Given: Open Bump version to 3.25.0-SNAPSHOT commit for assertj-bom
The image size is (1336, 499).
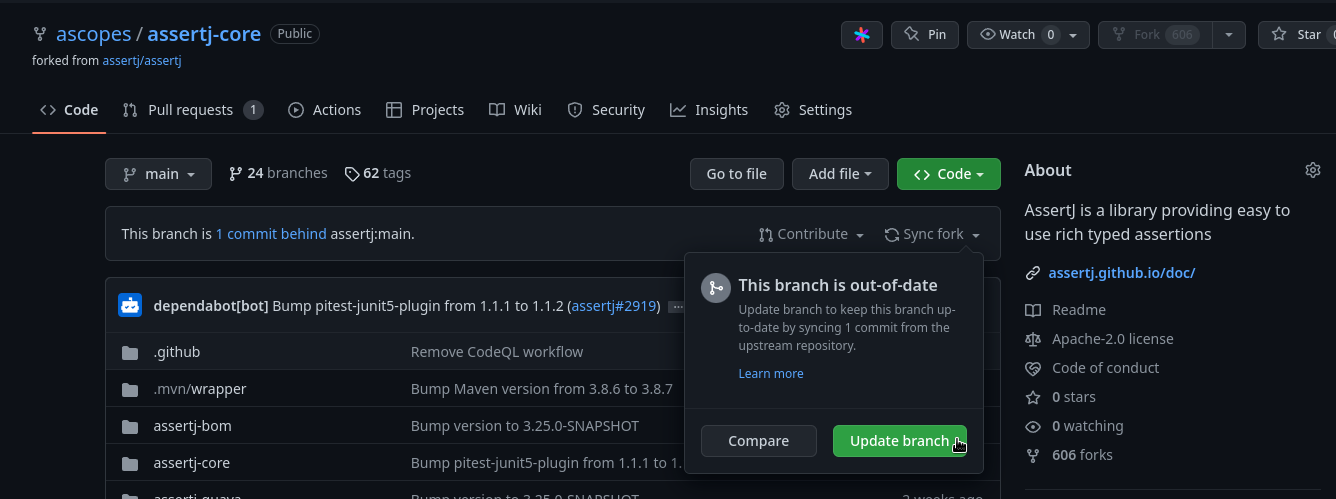Looking at the screenshot, I should 525,426.
